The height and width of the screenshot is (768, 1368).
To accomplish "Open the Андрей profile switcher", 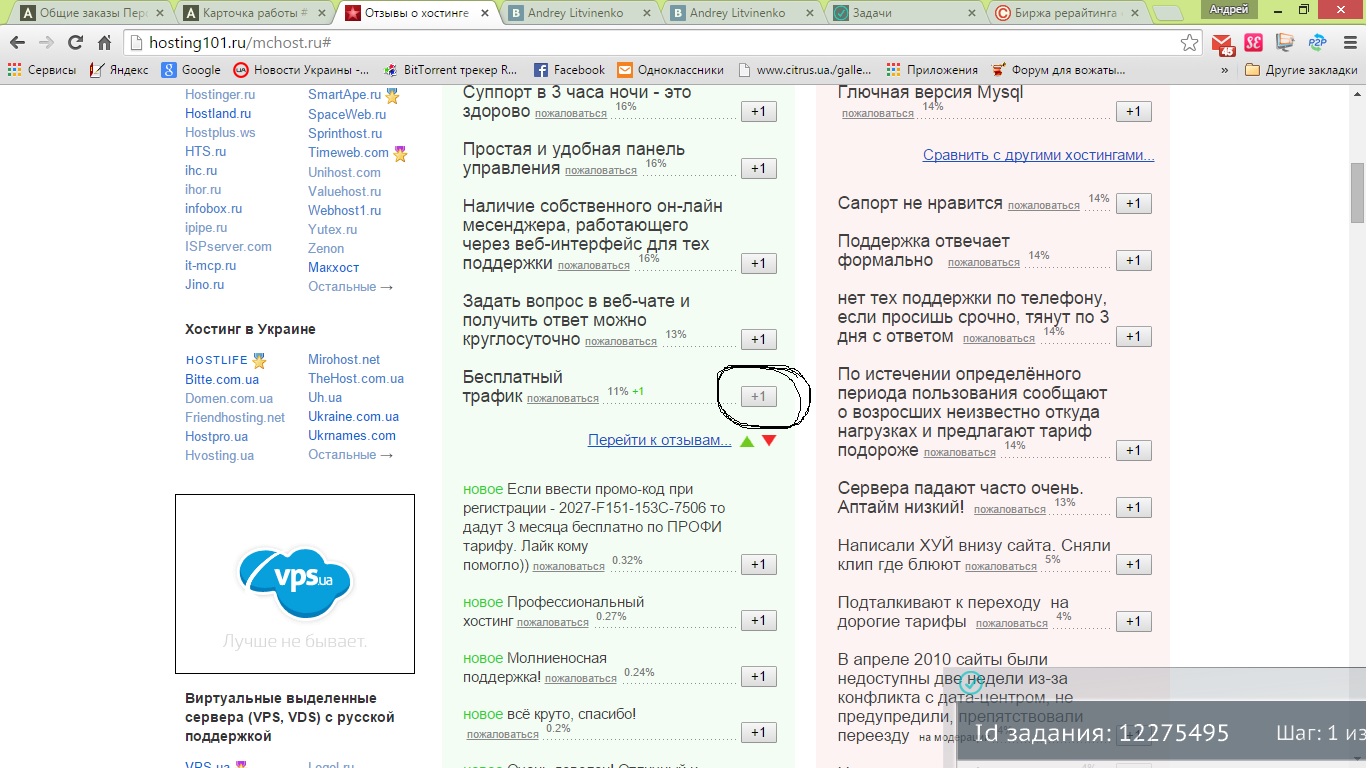I will pos(1228,9).
